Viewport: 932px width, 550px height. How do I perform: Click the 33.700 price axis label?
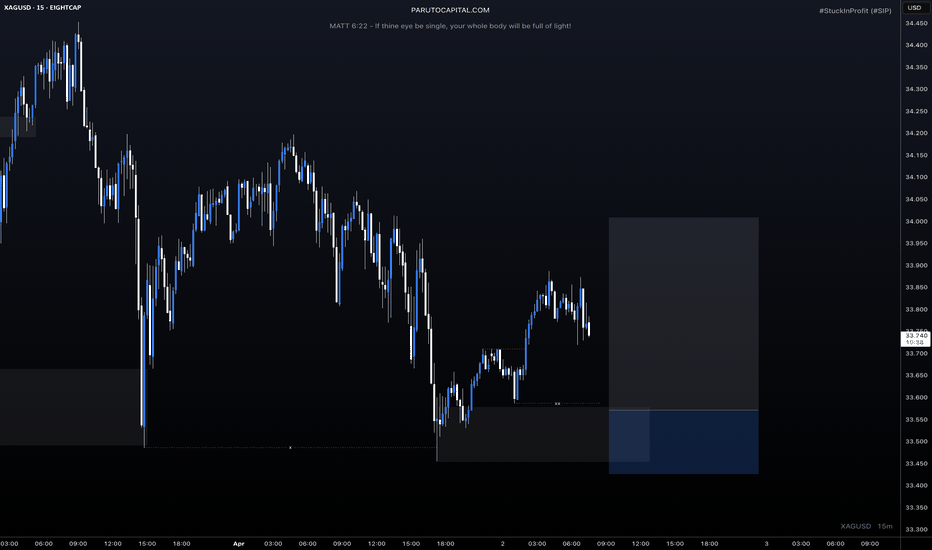click(916, 353)
